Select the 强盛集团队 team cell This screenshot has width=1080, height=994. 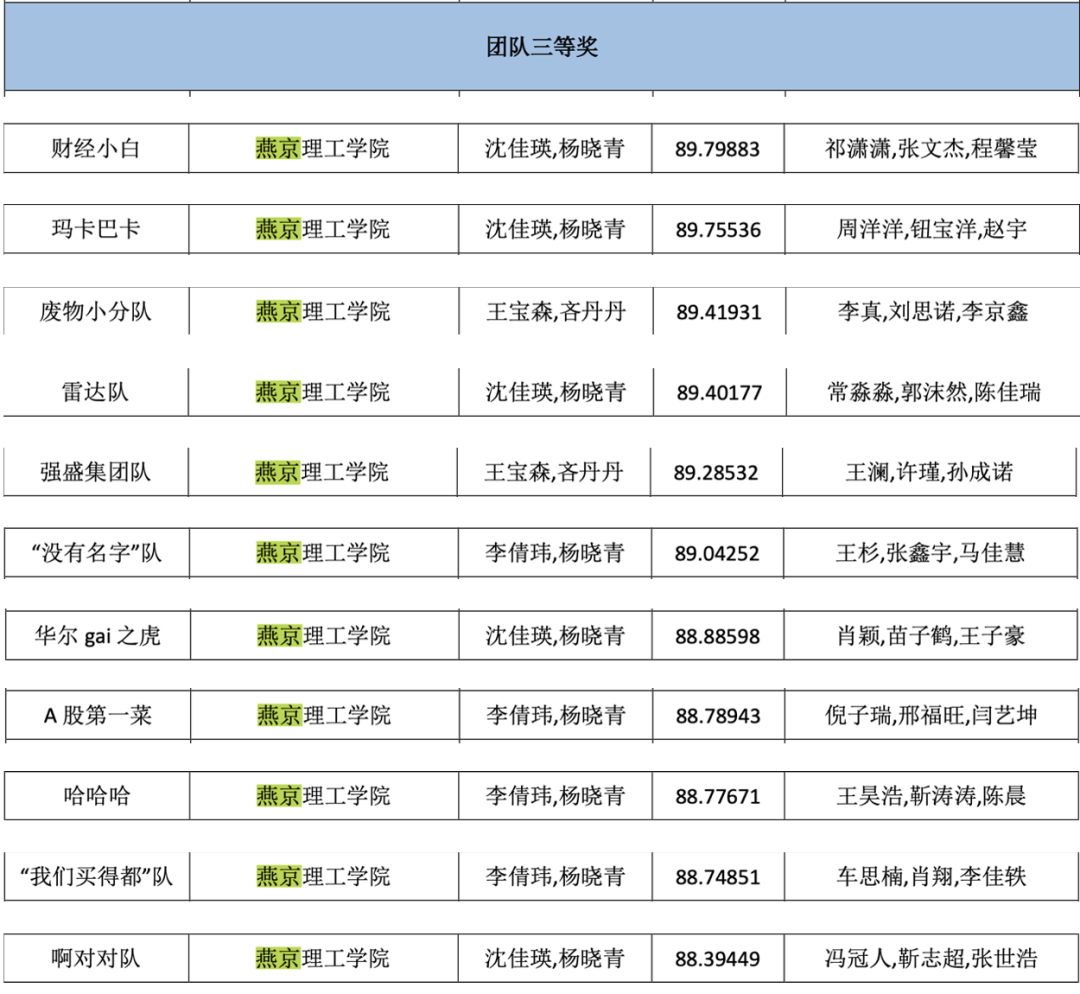(95, 472)
